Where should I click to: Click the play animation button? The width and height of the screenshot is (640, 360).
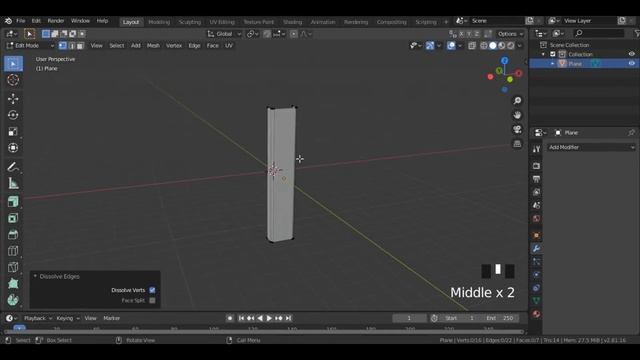point(269,318)
